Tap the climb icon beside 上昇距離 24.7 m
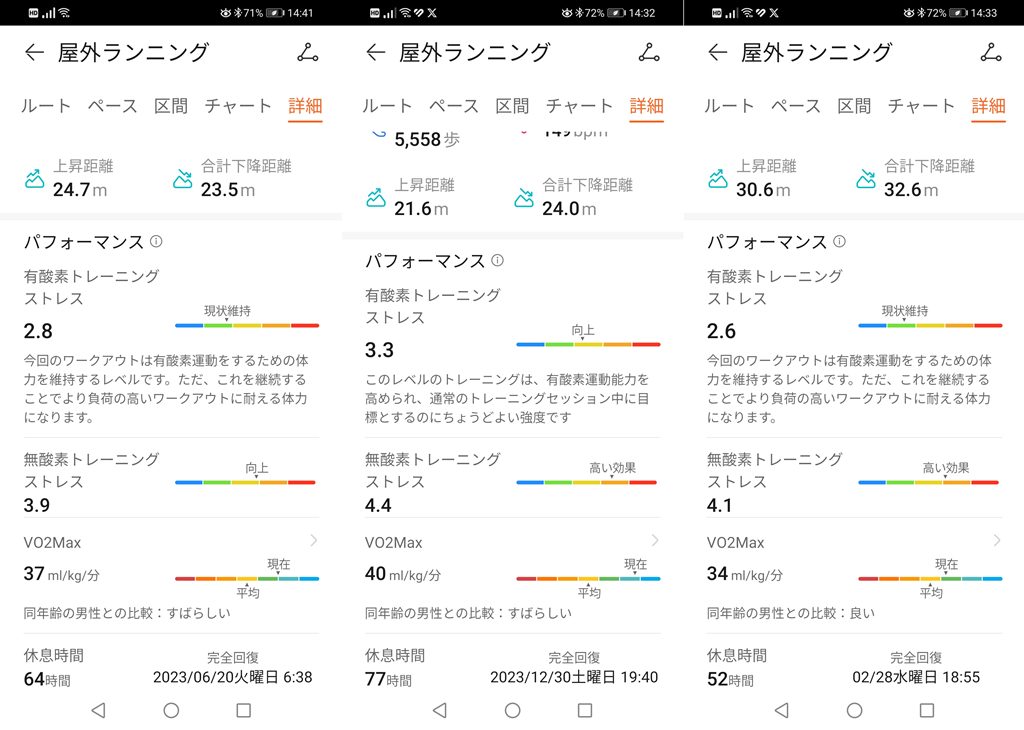The image size is (1024, 730). [35, 179]
